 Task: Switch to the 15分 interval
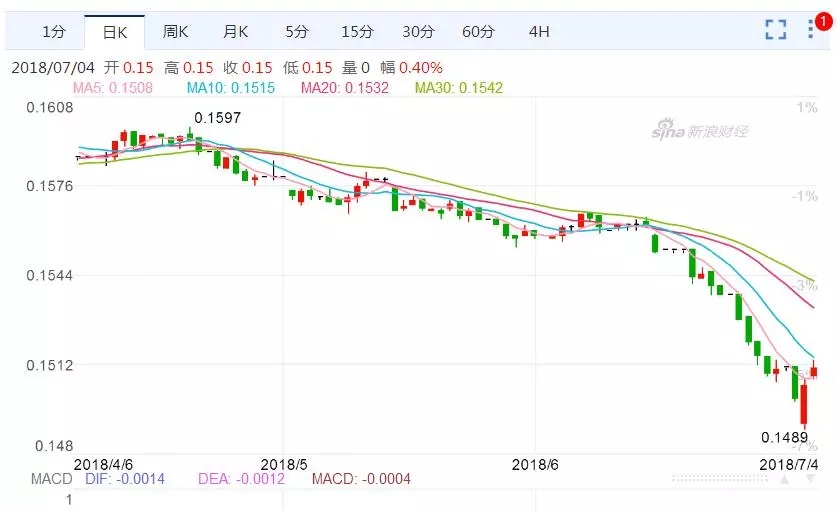(356, 32)
